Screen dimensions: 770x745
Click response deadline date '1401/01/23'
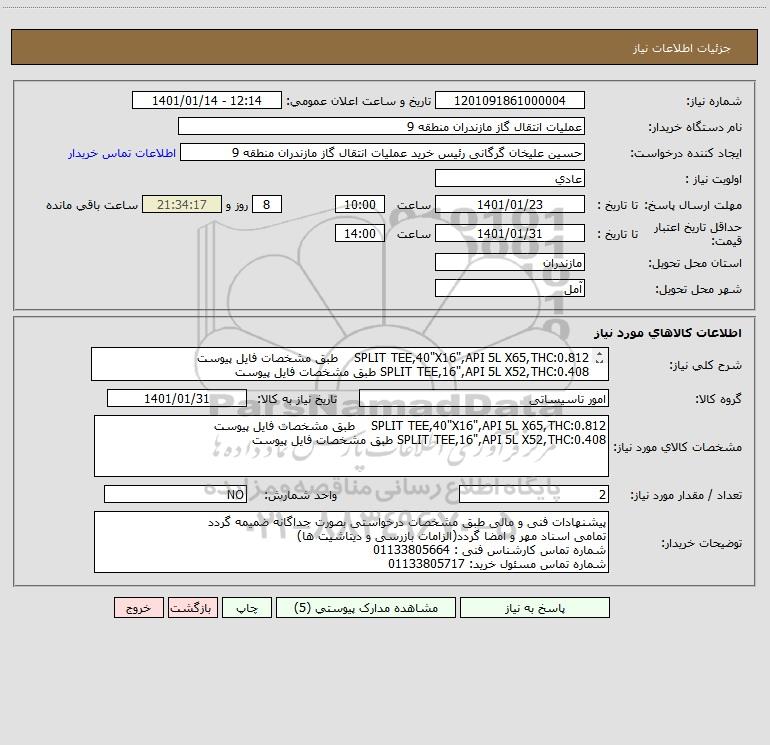510,204
